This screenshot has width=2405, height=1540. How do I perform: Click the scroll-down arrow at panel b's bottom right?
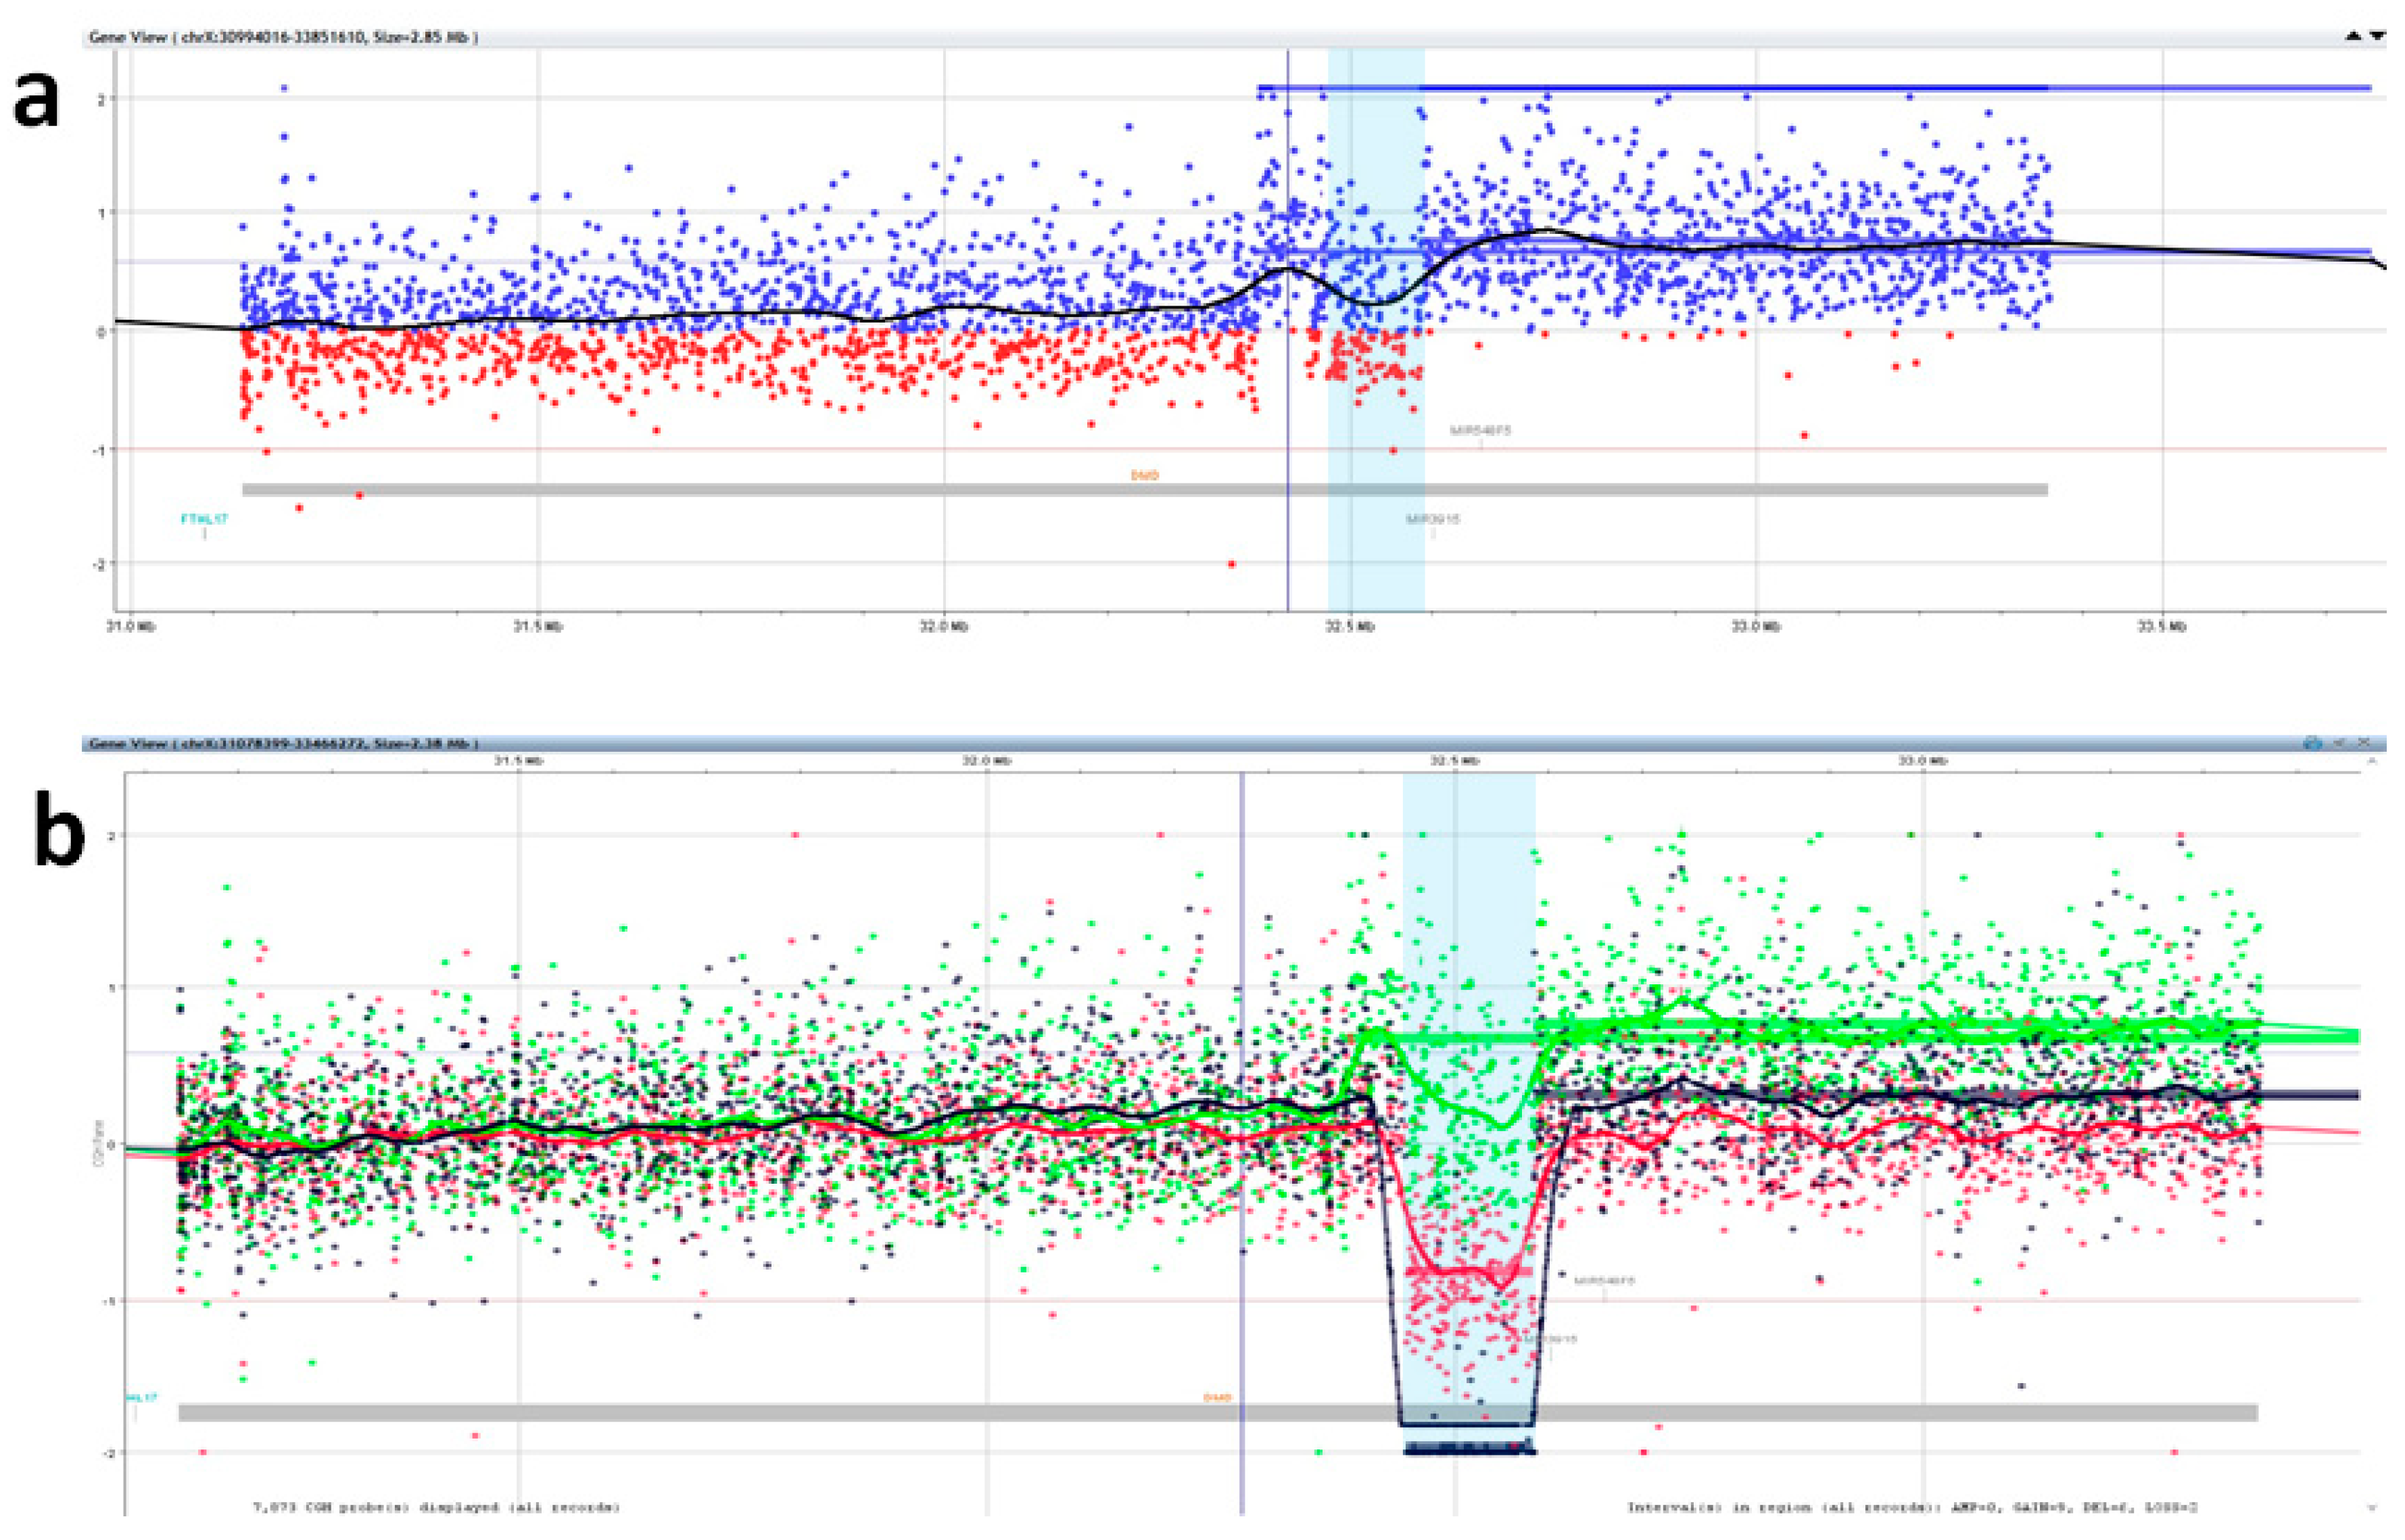(2372, 1507)
